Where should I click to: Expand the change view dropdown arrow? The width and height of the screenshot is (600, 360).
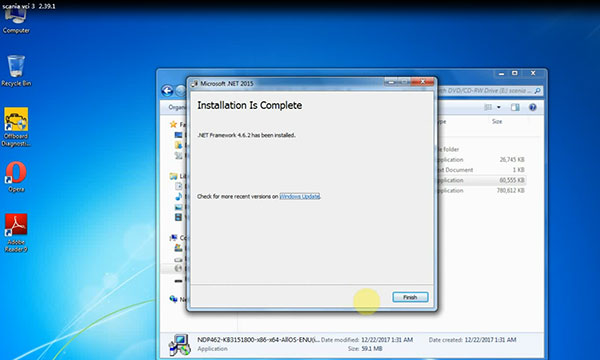[x=499, y=107]
